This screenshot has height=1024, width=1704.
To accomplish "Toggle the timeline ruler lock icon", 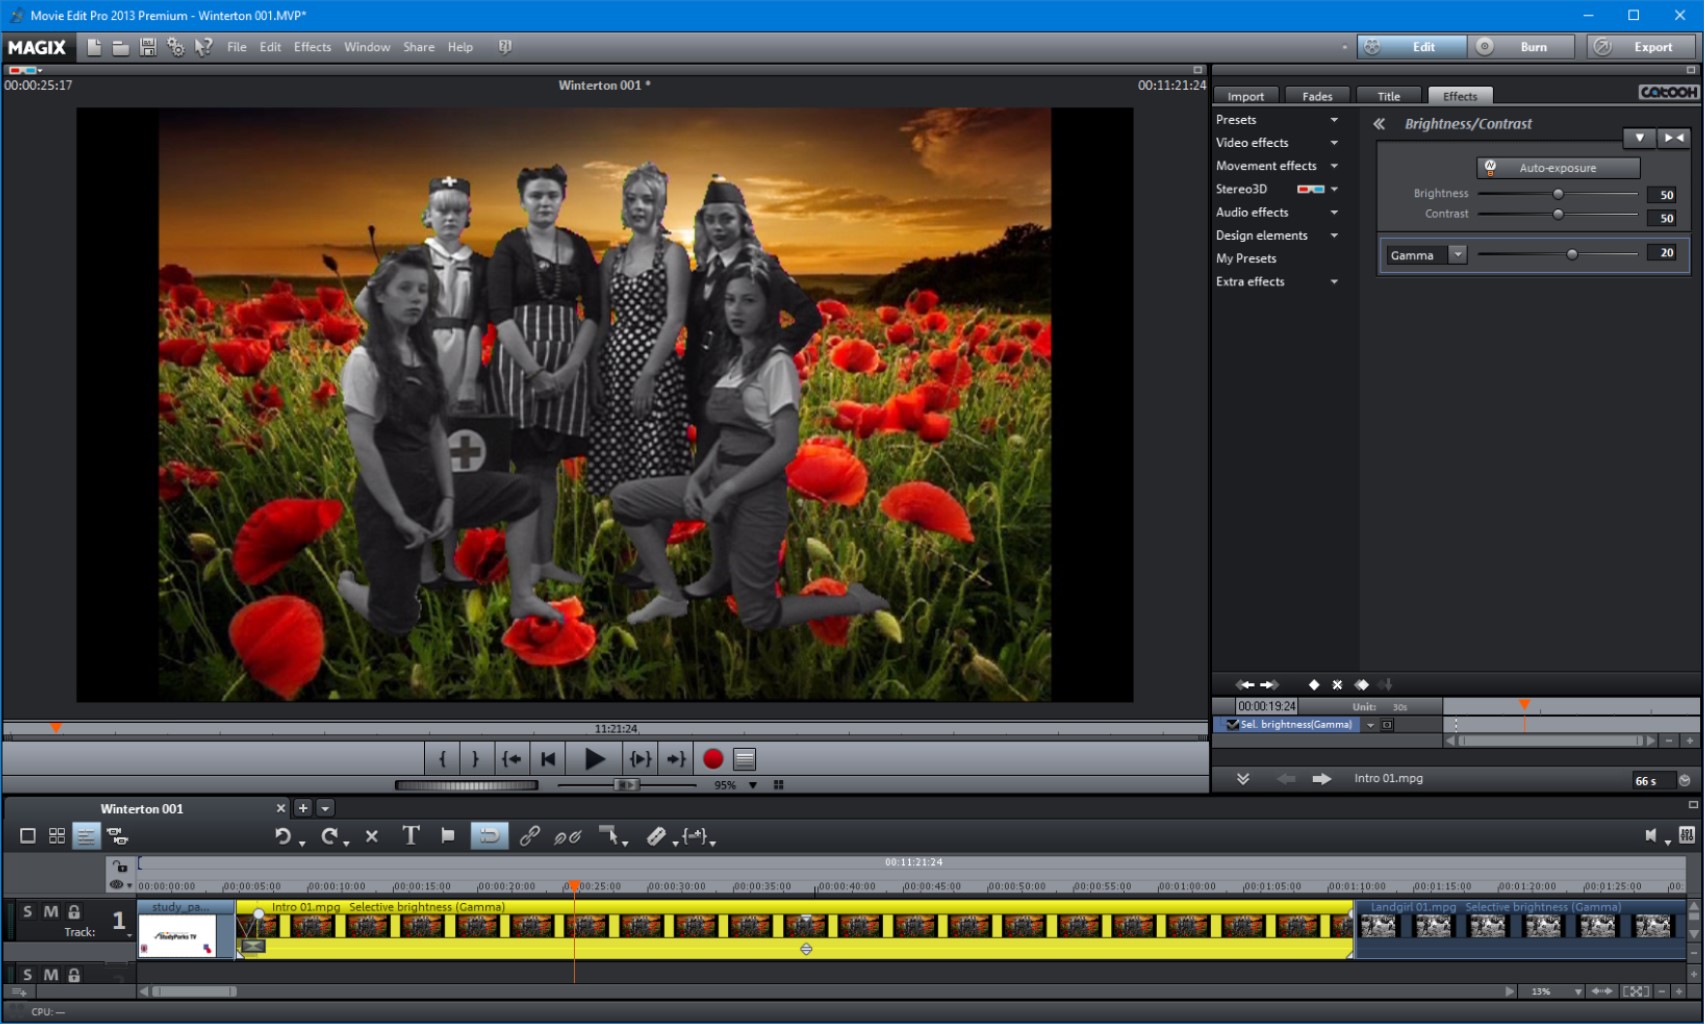I will click(x=120, y=866).
